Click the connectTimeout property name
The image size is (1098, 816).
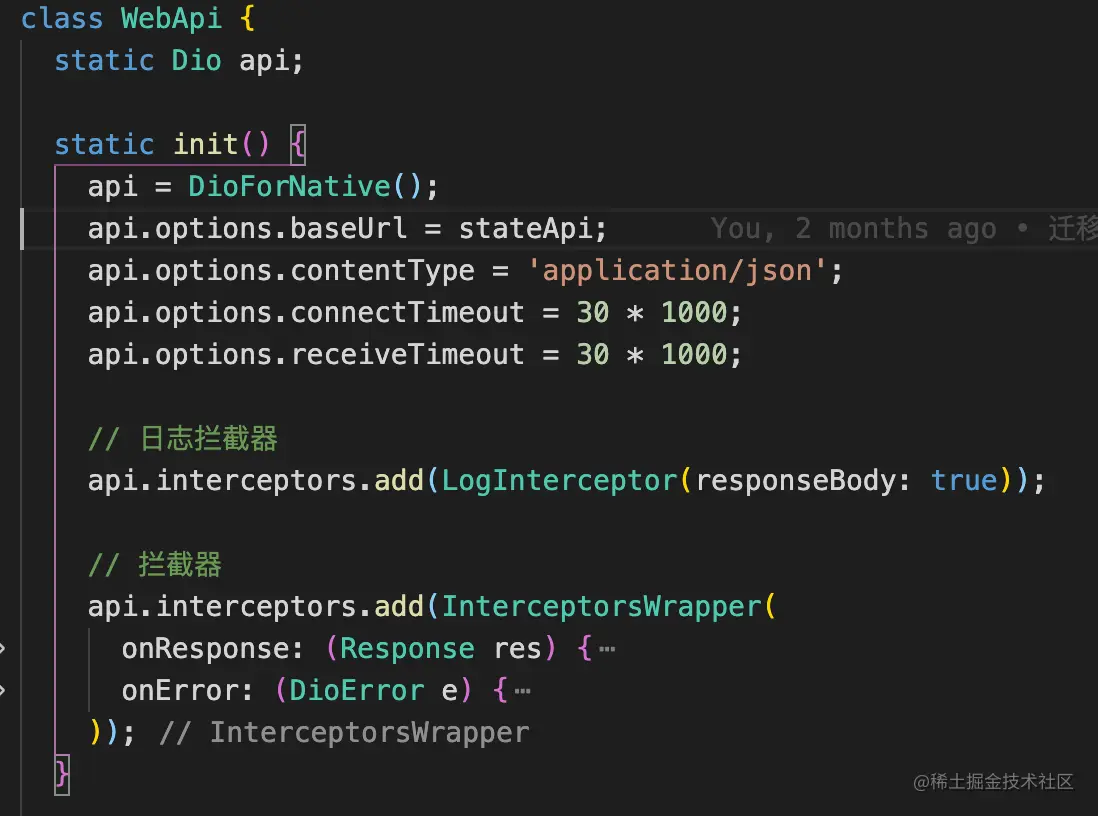(407, 313)
